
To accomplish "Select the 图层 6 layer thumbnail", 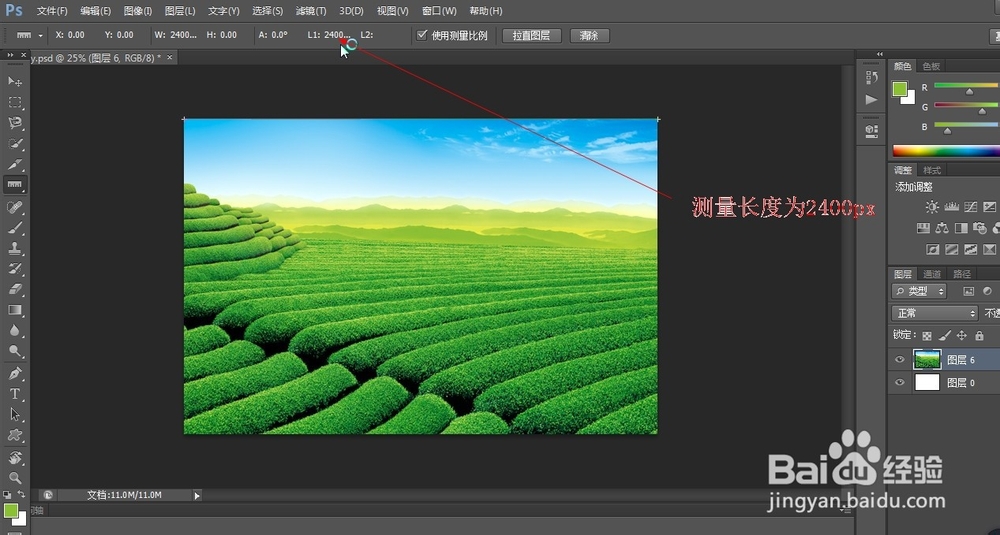I will pos(927,360).
